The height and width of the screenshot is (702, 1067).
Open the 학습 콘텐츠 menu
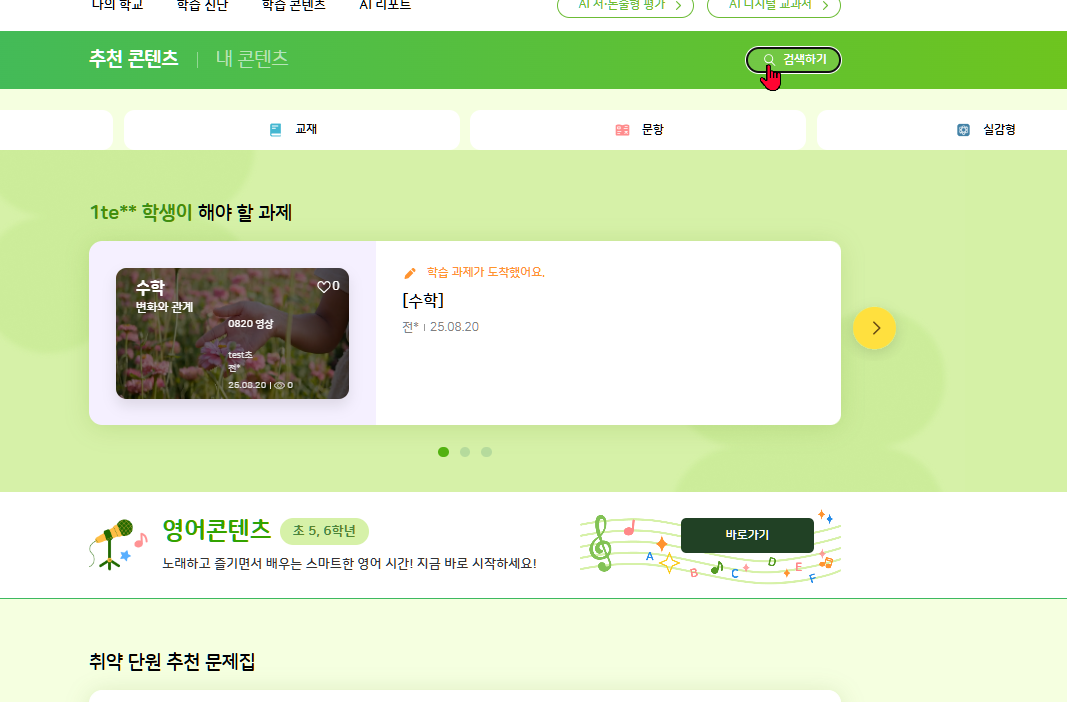coord(294,5)
